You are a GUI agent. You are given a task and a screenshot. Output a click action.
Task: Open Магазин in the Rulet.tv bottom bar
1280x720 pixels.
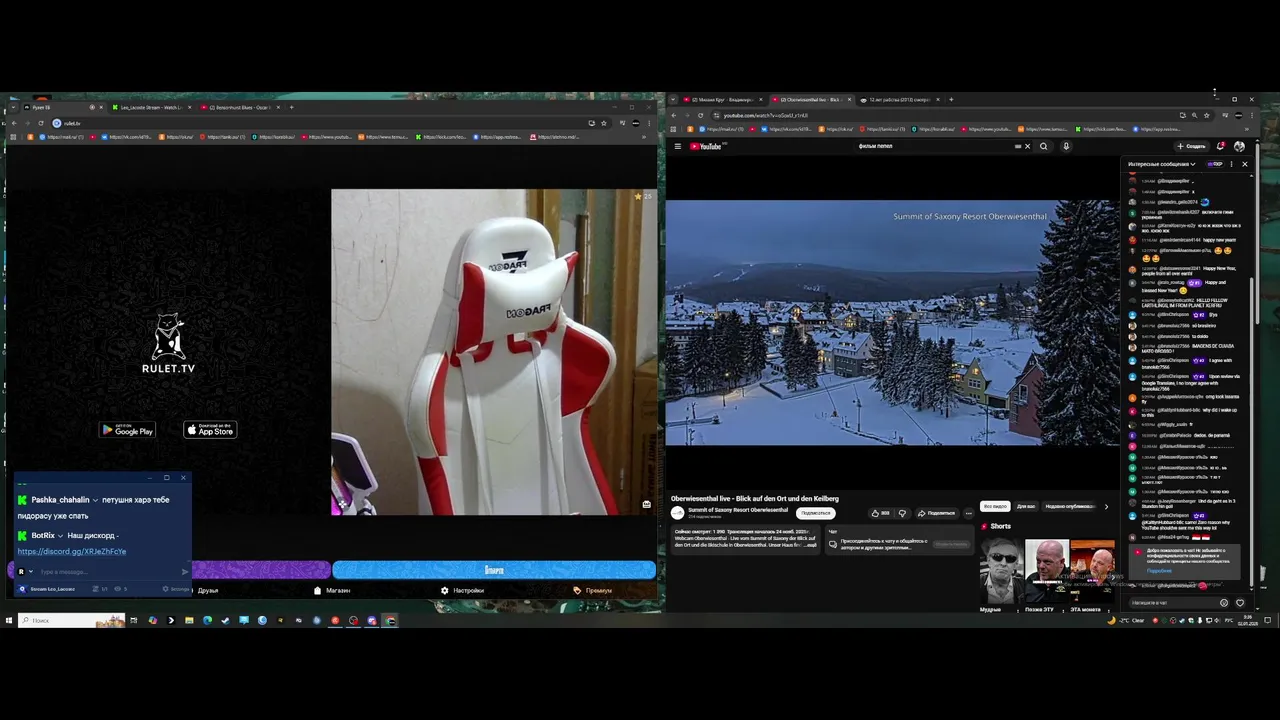coord(333,590)
